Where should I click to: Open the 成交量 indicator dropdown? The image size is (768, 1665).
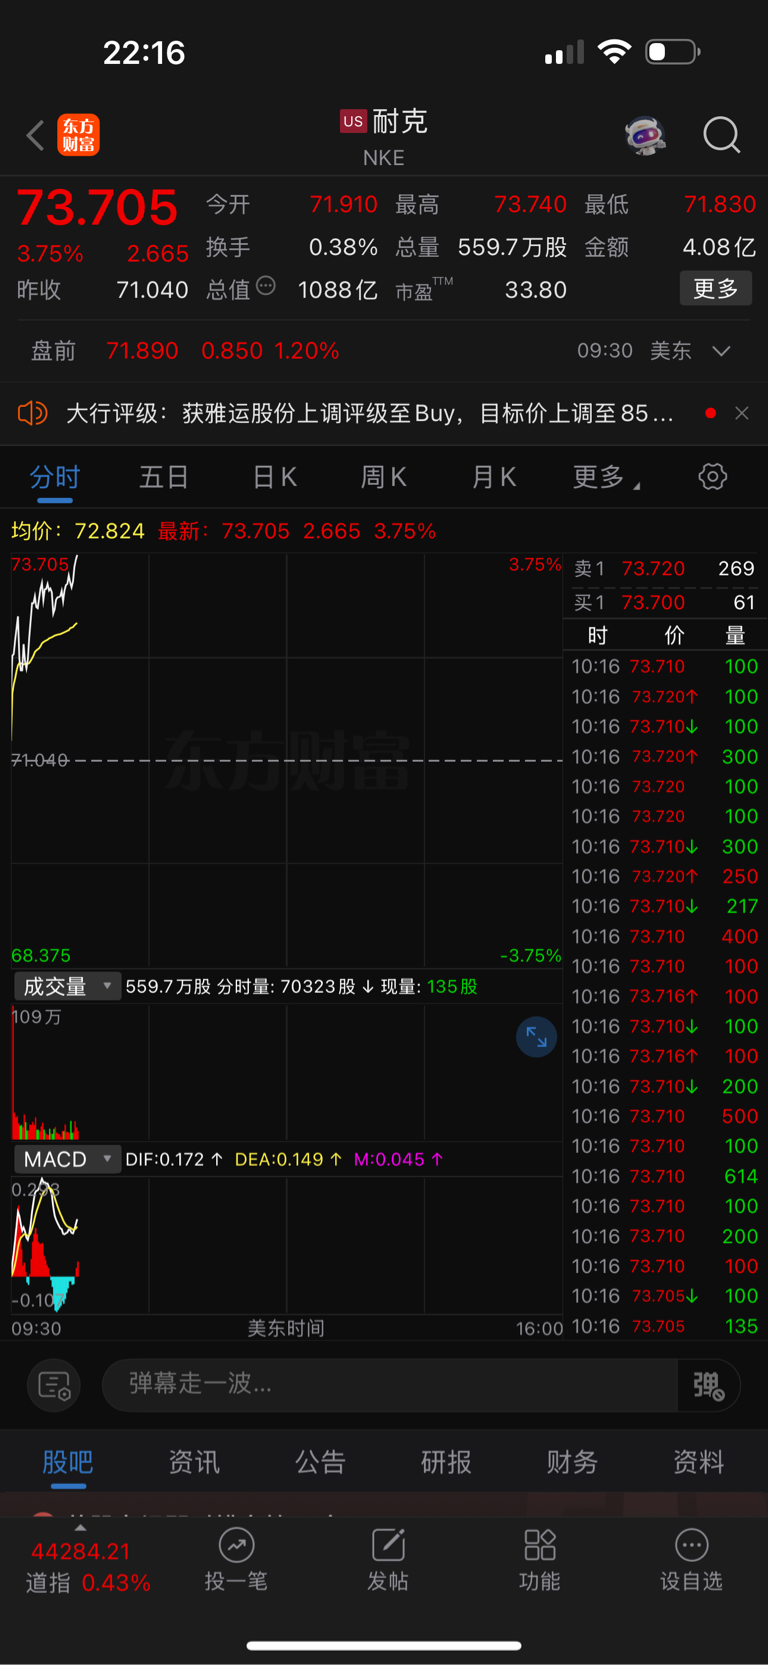[67, 987]
